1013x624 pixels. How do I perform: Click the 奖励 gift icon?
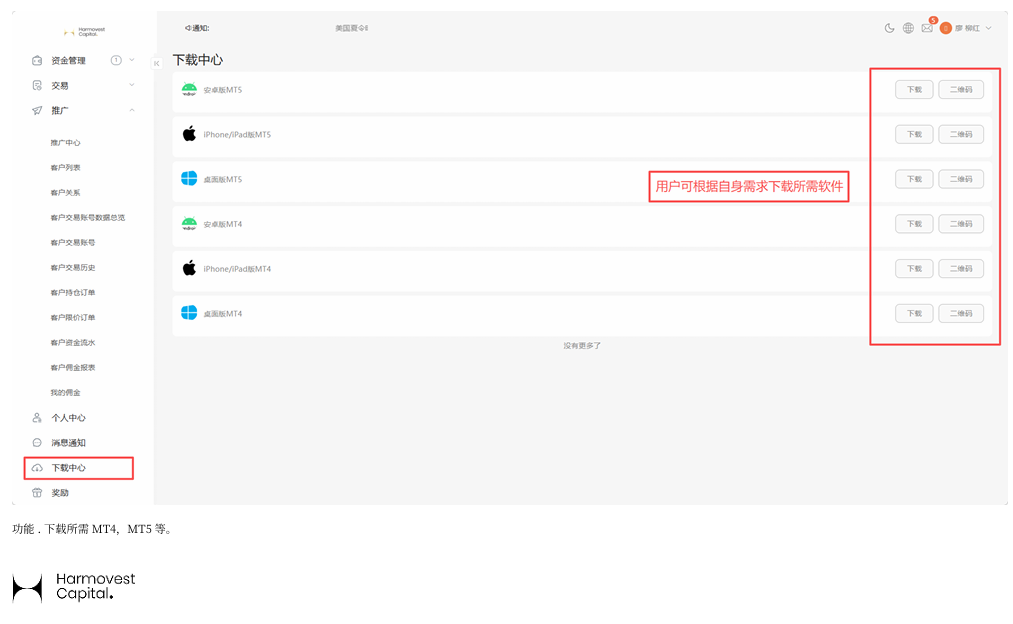click(x=37, y=492)
